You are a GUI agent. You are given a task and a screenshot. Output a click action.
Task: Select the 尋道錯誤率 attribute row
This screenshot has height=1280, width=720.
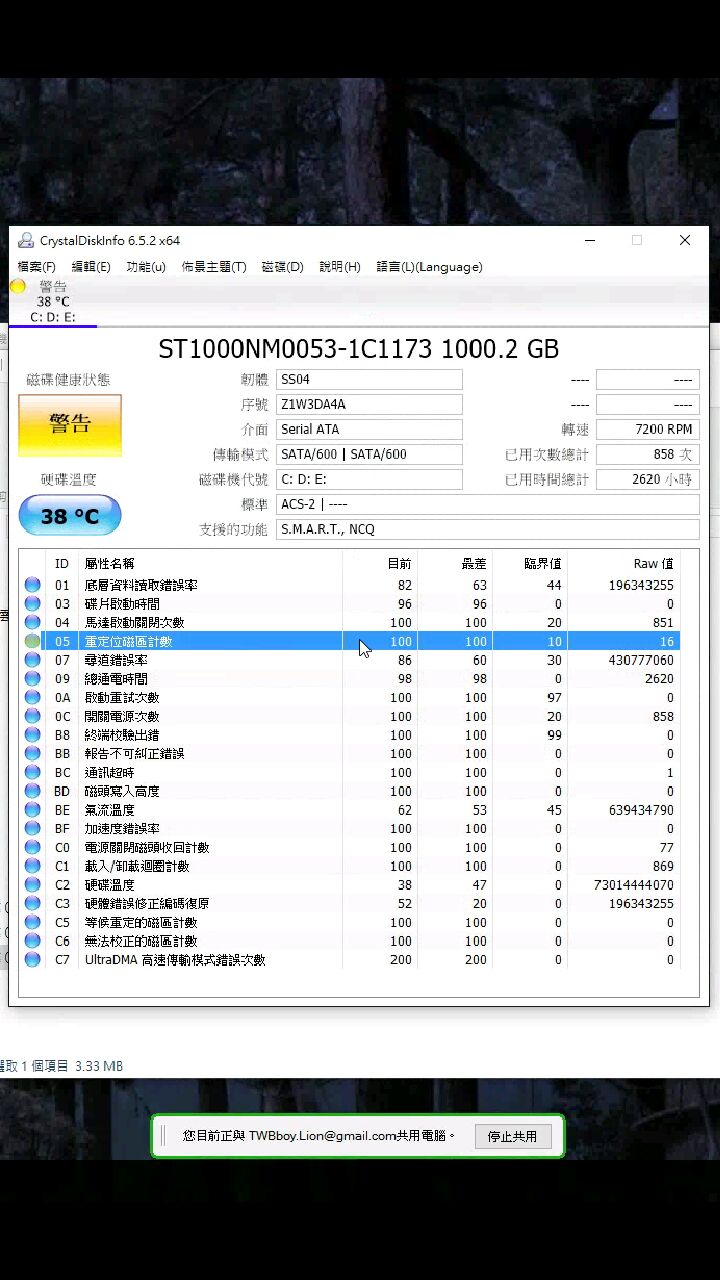point(350,660)
